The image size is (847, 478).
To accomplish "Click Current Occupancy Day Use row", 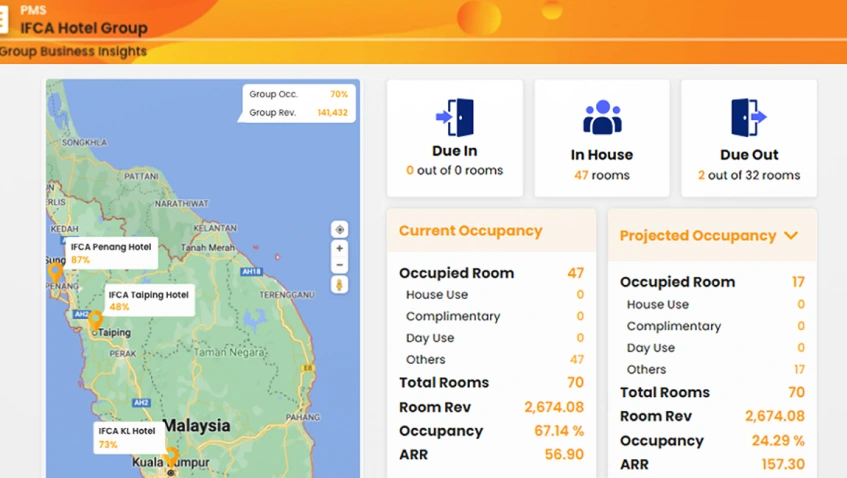I will [492, 338].
